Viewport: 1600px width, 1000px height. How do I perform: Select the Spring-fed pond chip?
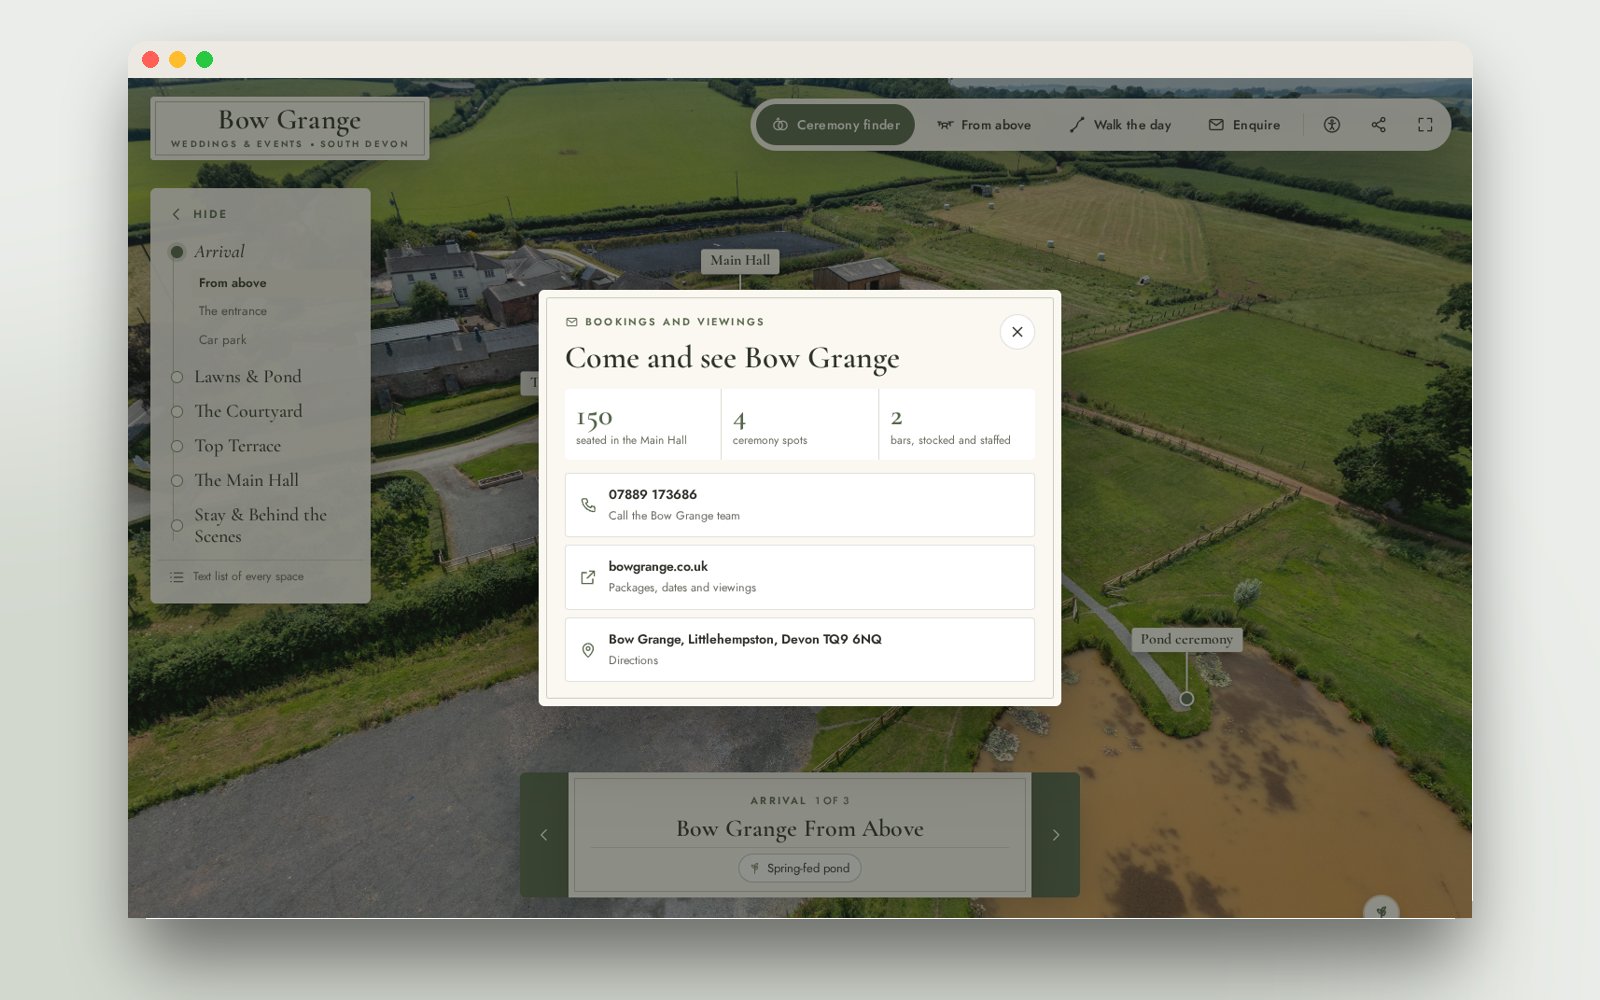[x=800, y=868]
